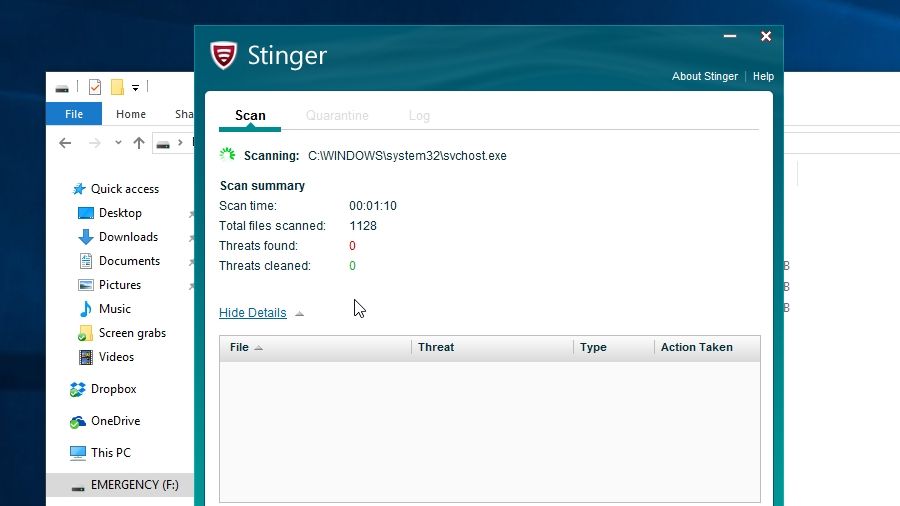Screen dimensions: 900x506
Task: Click the Quick access star icon
Action: coord(79,189)
